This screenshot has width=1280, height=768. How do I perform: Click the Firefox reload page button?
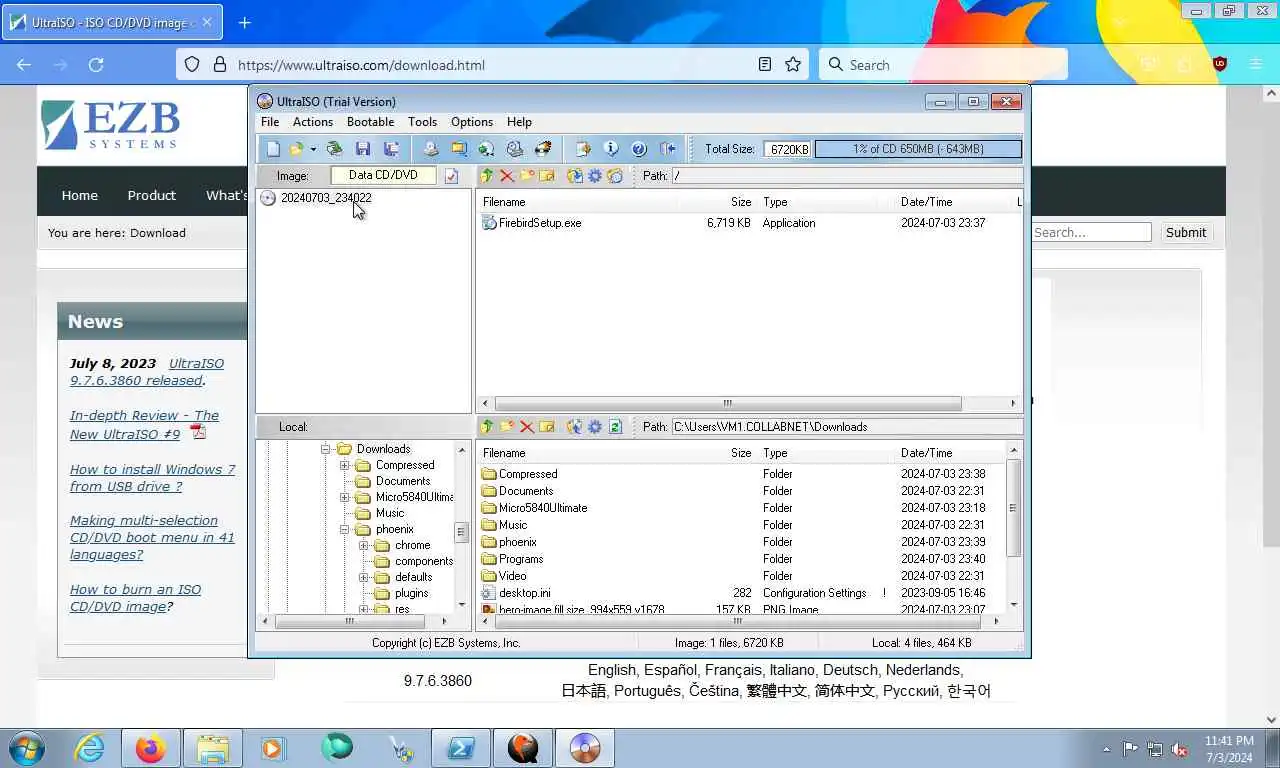pos(96,65)
